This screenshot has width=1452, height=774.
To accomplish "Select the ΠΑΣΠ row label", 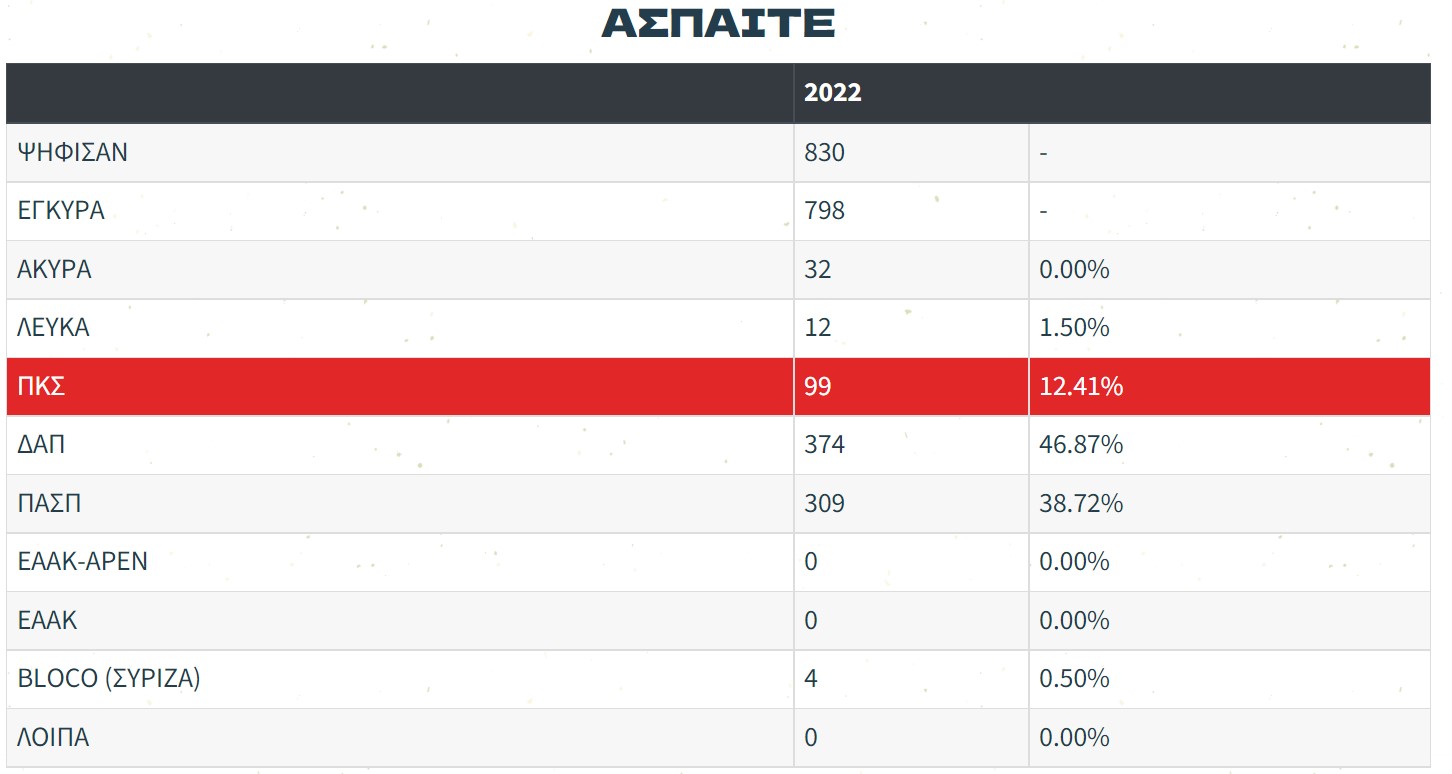I will 49,503.
